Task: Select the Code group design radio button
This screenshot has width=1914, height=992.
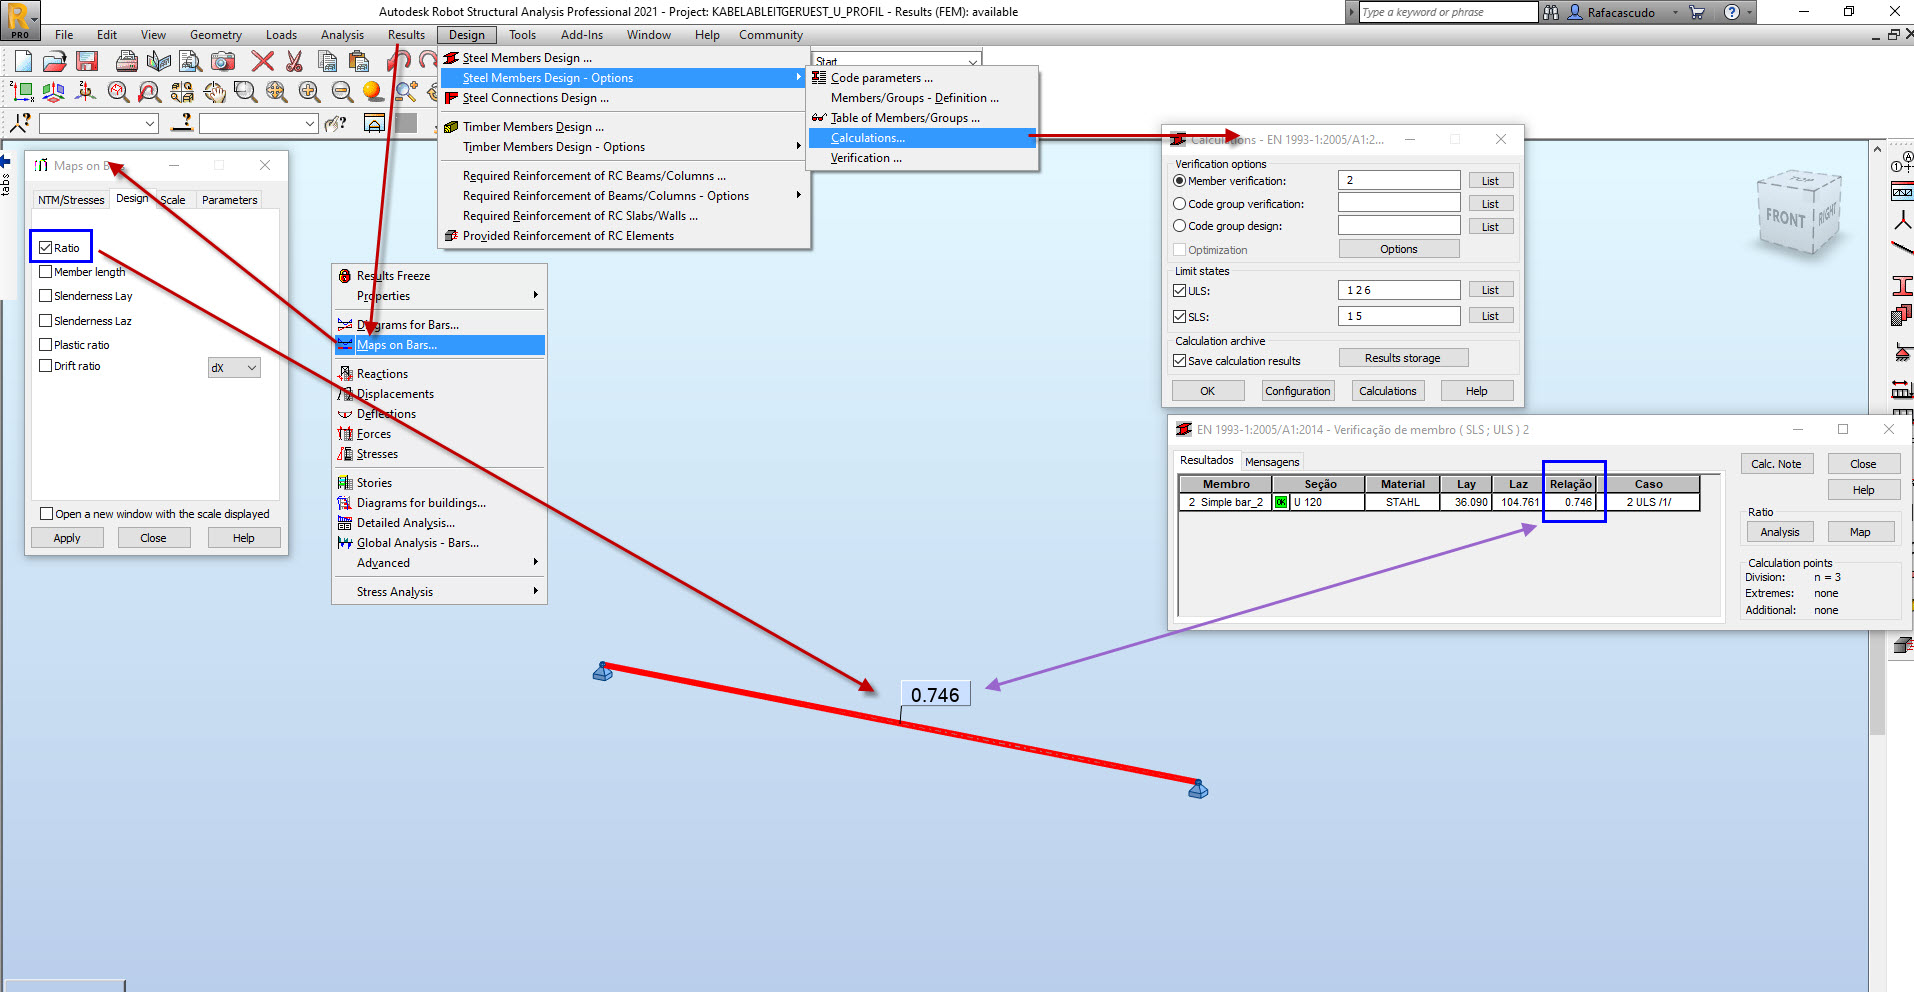Action: pyautogui.click(x=1179, y=226)
